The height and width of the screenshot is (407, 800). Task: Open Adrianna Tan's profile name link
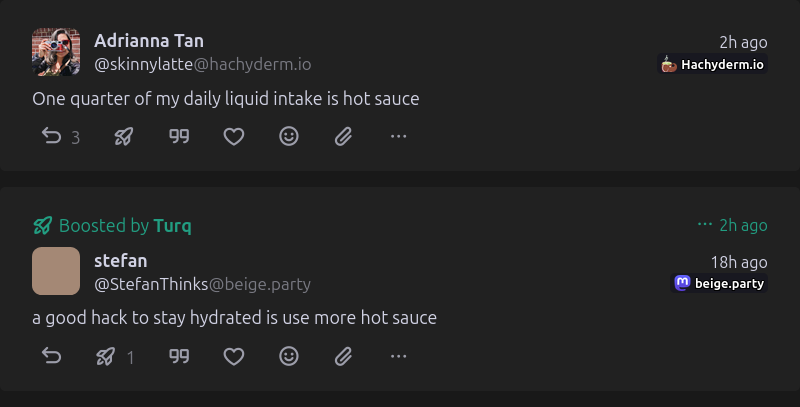click(149, 41)
